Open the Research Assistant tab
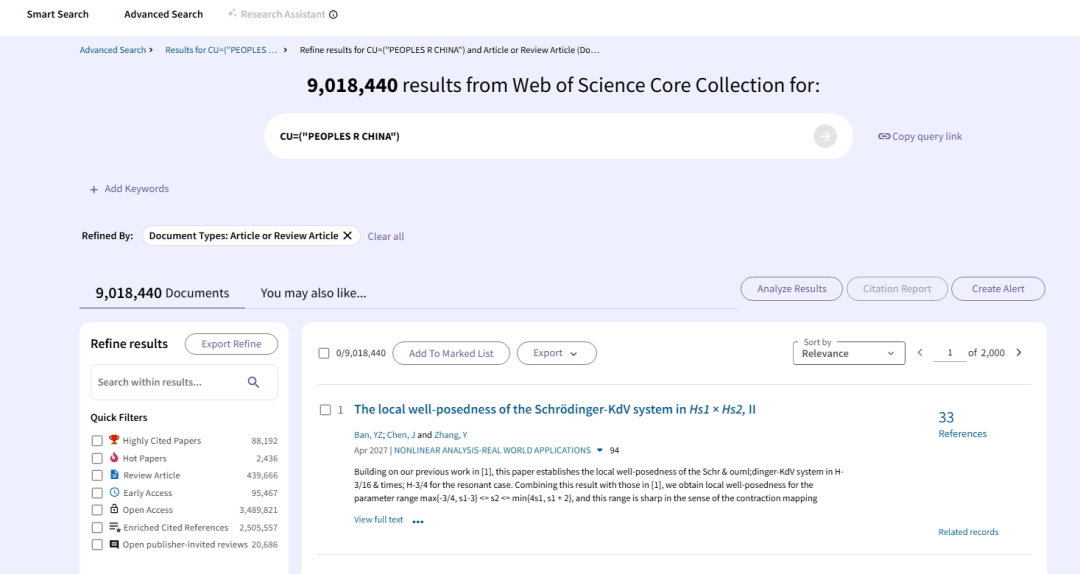 [x=282, y=14]
